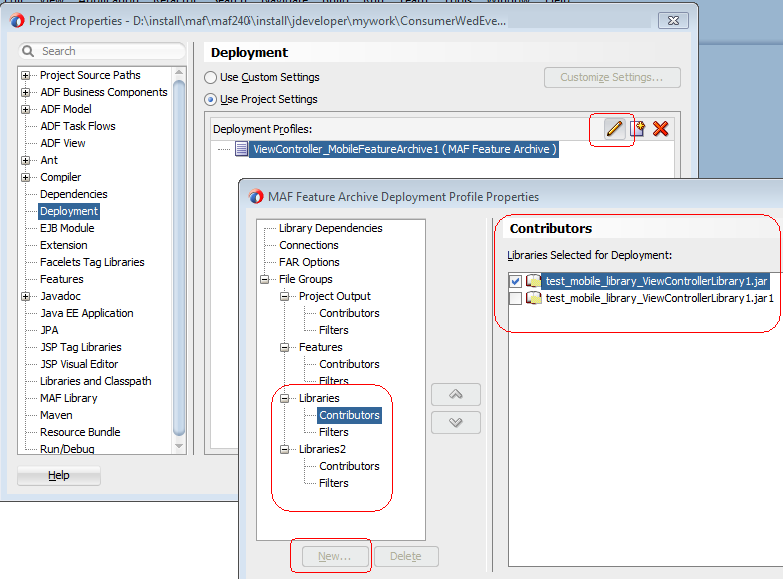
Task: Expand the Ant node
Action: 25,160
